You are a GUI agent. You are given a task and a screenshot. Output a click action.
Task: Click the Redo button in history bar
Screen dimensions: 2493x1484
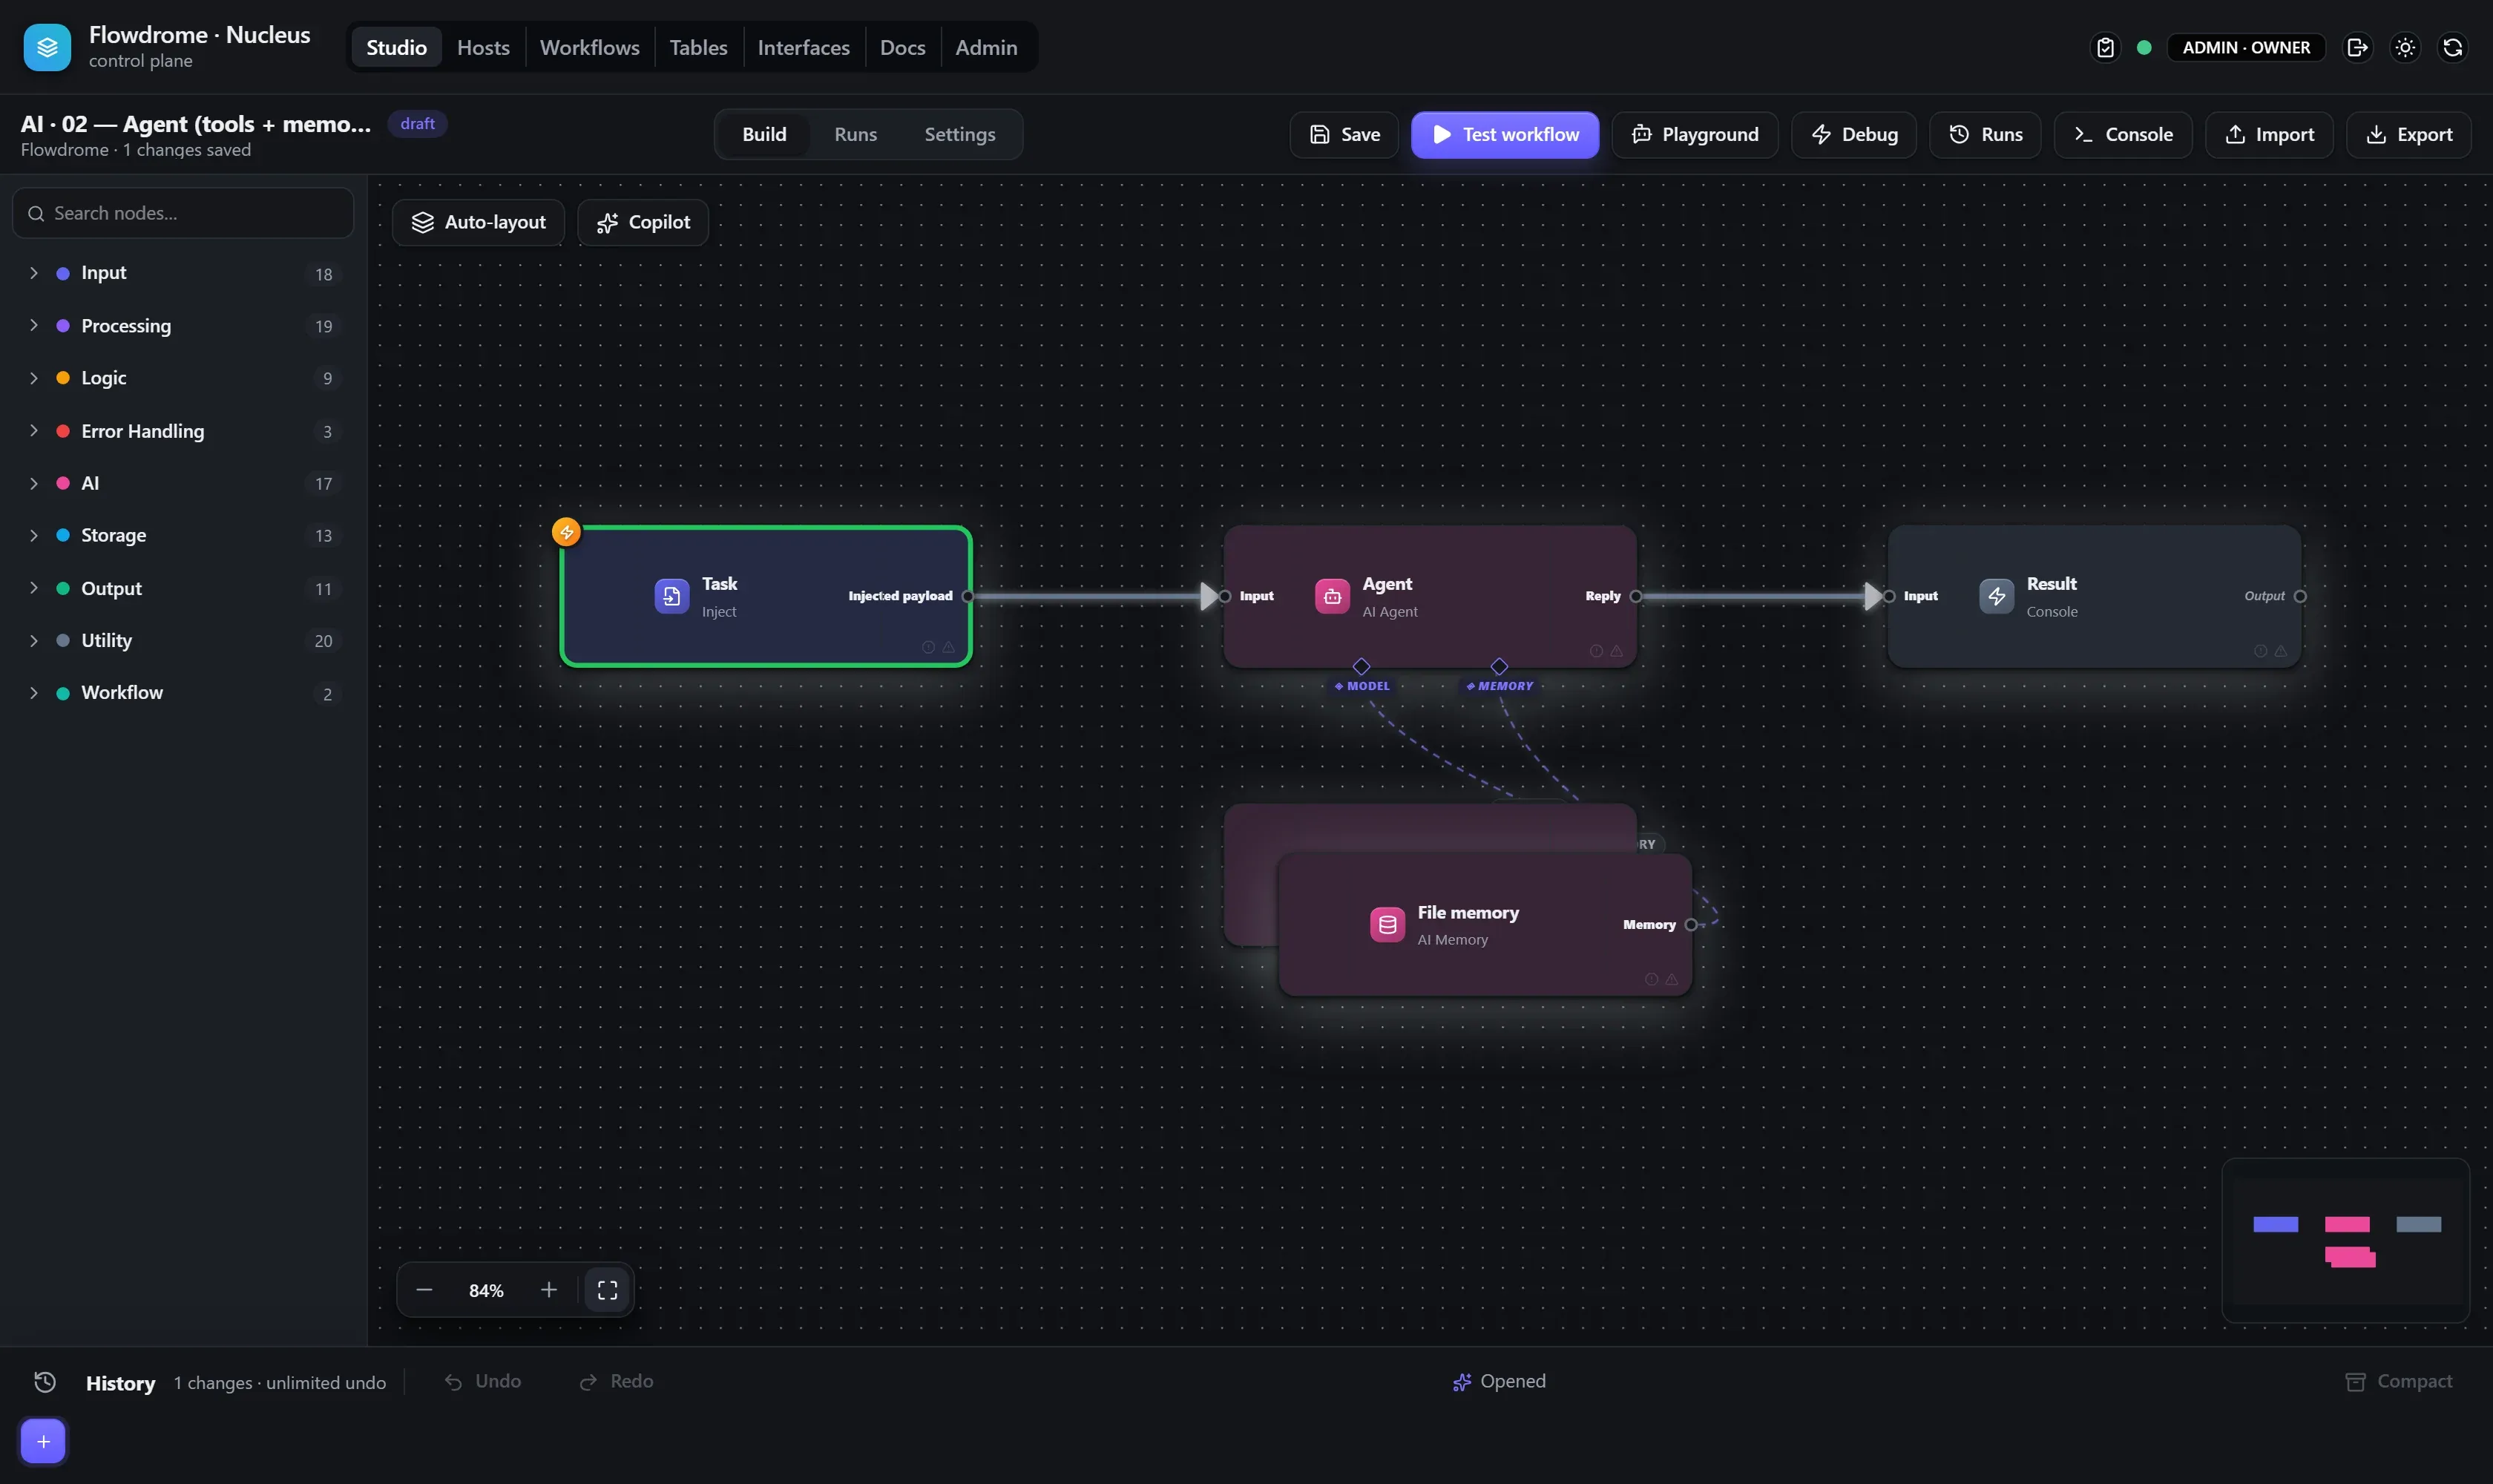click(x=616, y=1381)
